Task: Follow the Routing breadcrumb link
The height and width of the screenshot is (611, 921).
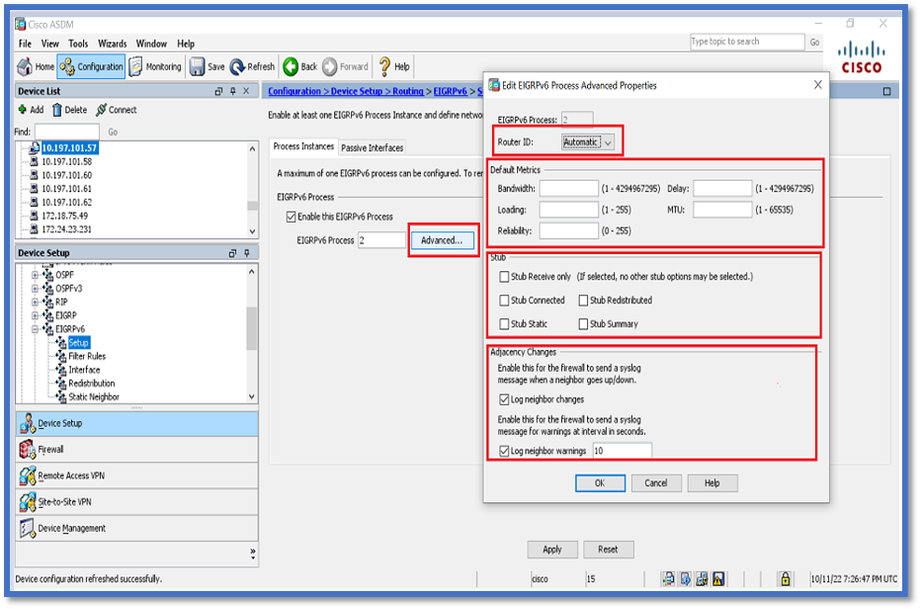Action: click(408, 91)
